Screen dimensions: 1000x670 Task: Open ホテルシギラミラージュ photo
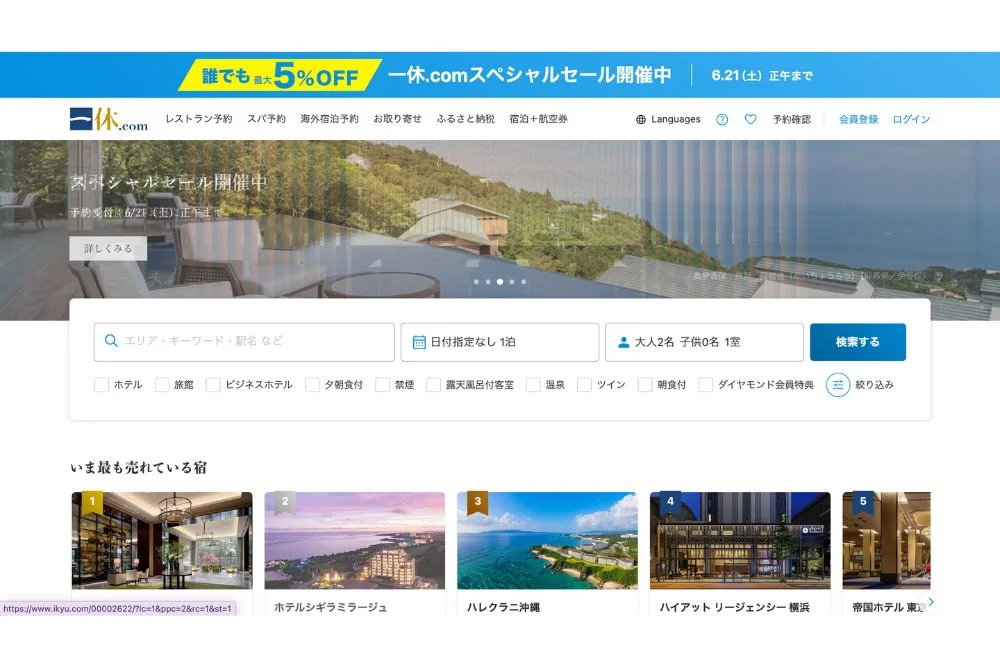[355, 541]
